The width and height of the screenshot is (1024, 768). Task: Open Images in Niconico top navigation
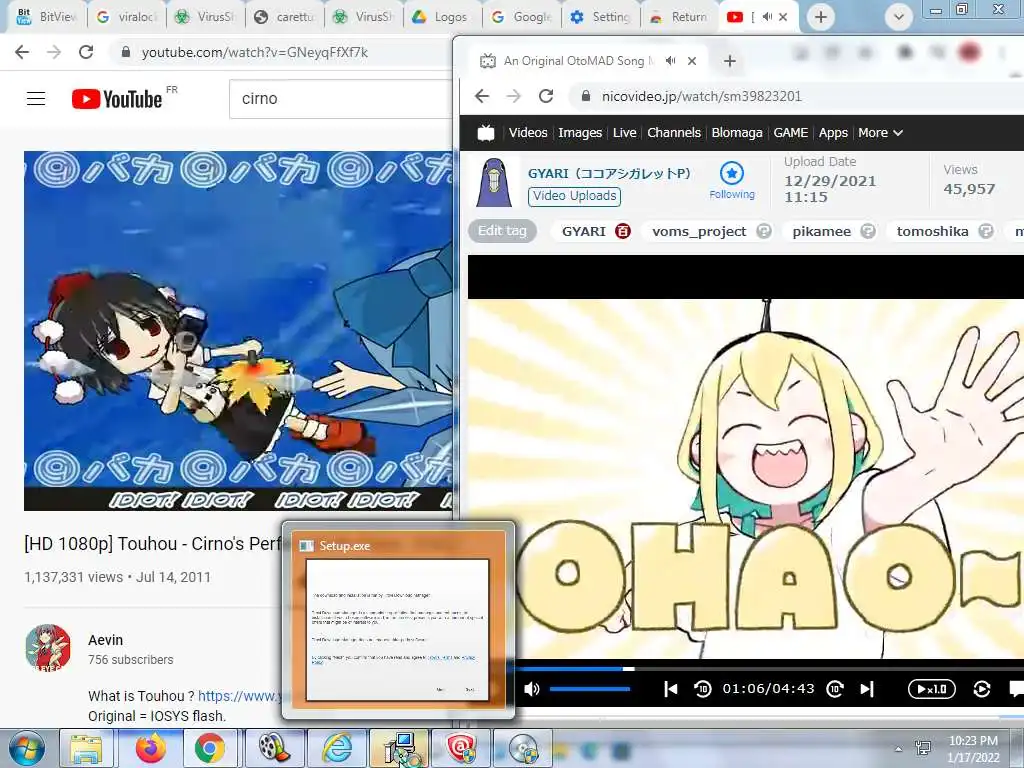tap(580, 133)
